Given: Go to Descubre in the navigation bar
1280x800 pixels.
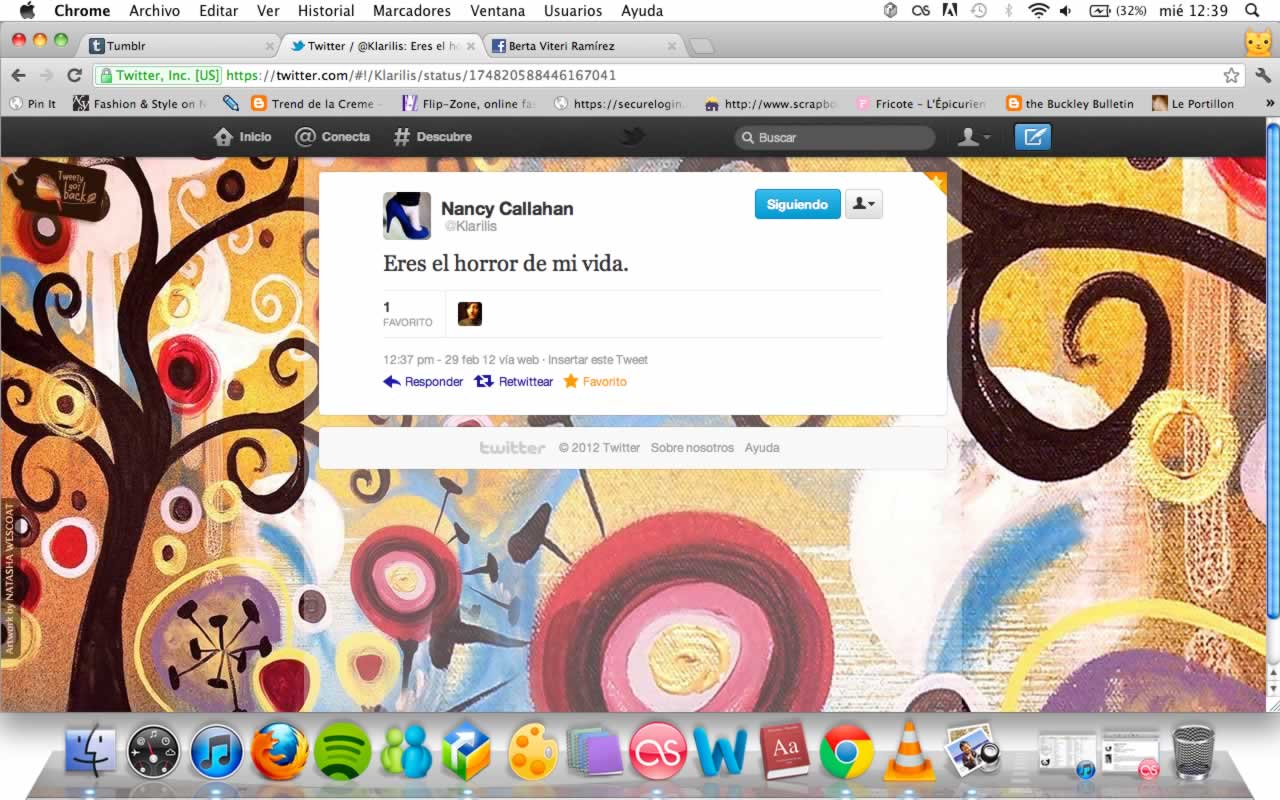Looking at the screenshot, I should pos(432,137).
